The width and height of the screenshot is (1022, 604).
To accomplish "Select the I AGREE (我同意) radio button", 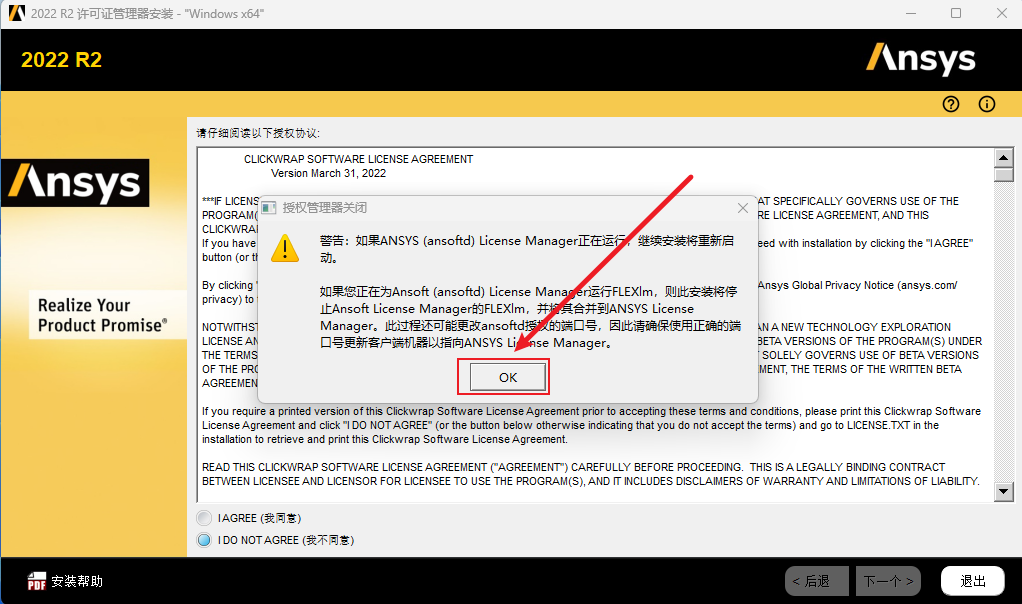I will point(205,518).
